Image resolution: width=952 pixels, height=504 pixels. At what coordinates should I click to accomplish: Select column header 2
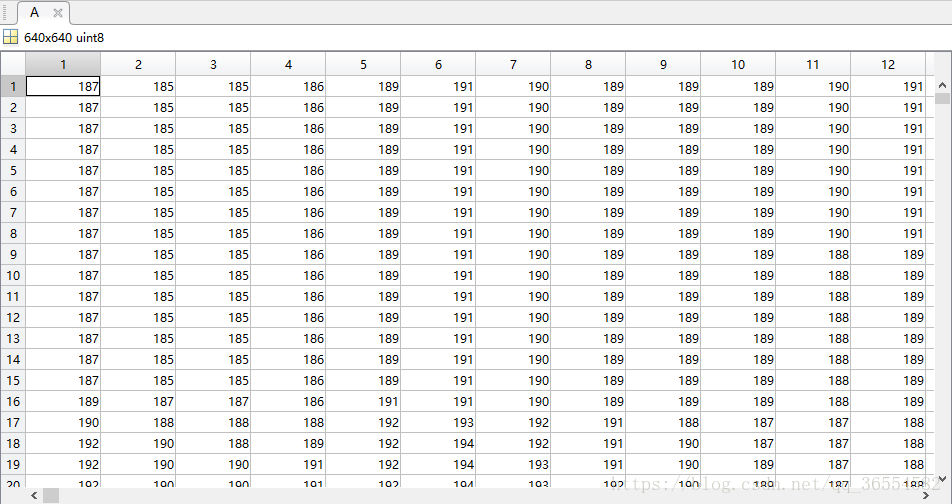pyautogui.click(x=138, y=64)
